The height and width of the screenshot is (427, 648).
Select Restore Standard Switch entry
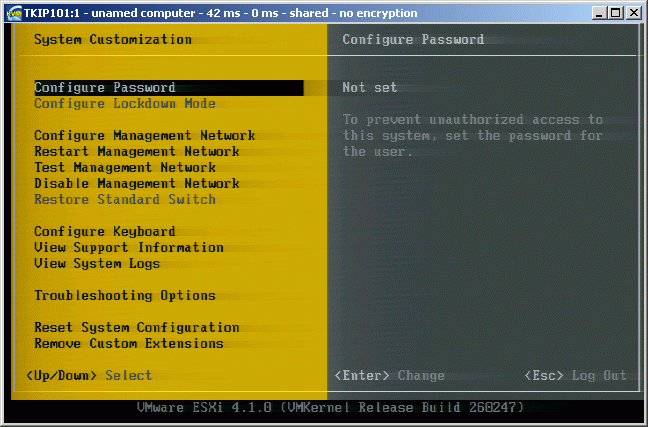[125, 200]
